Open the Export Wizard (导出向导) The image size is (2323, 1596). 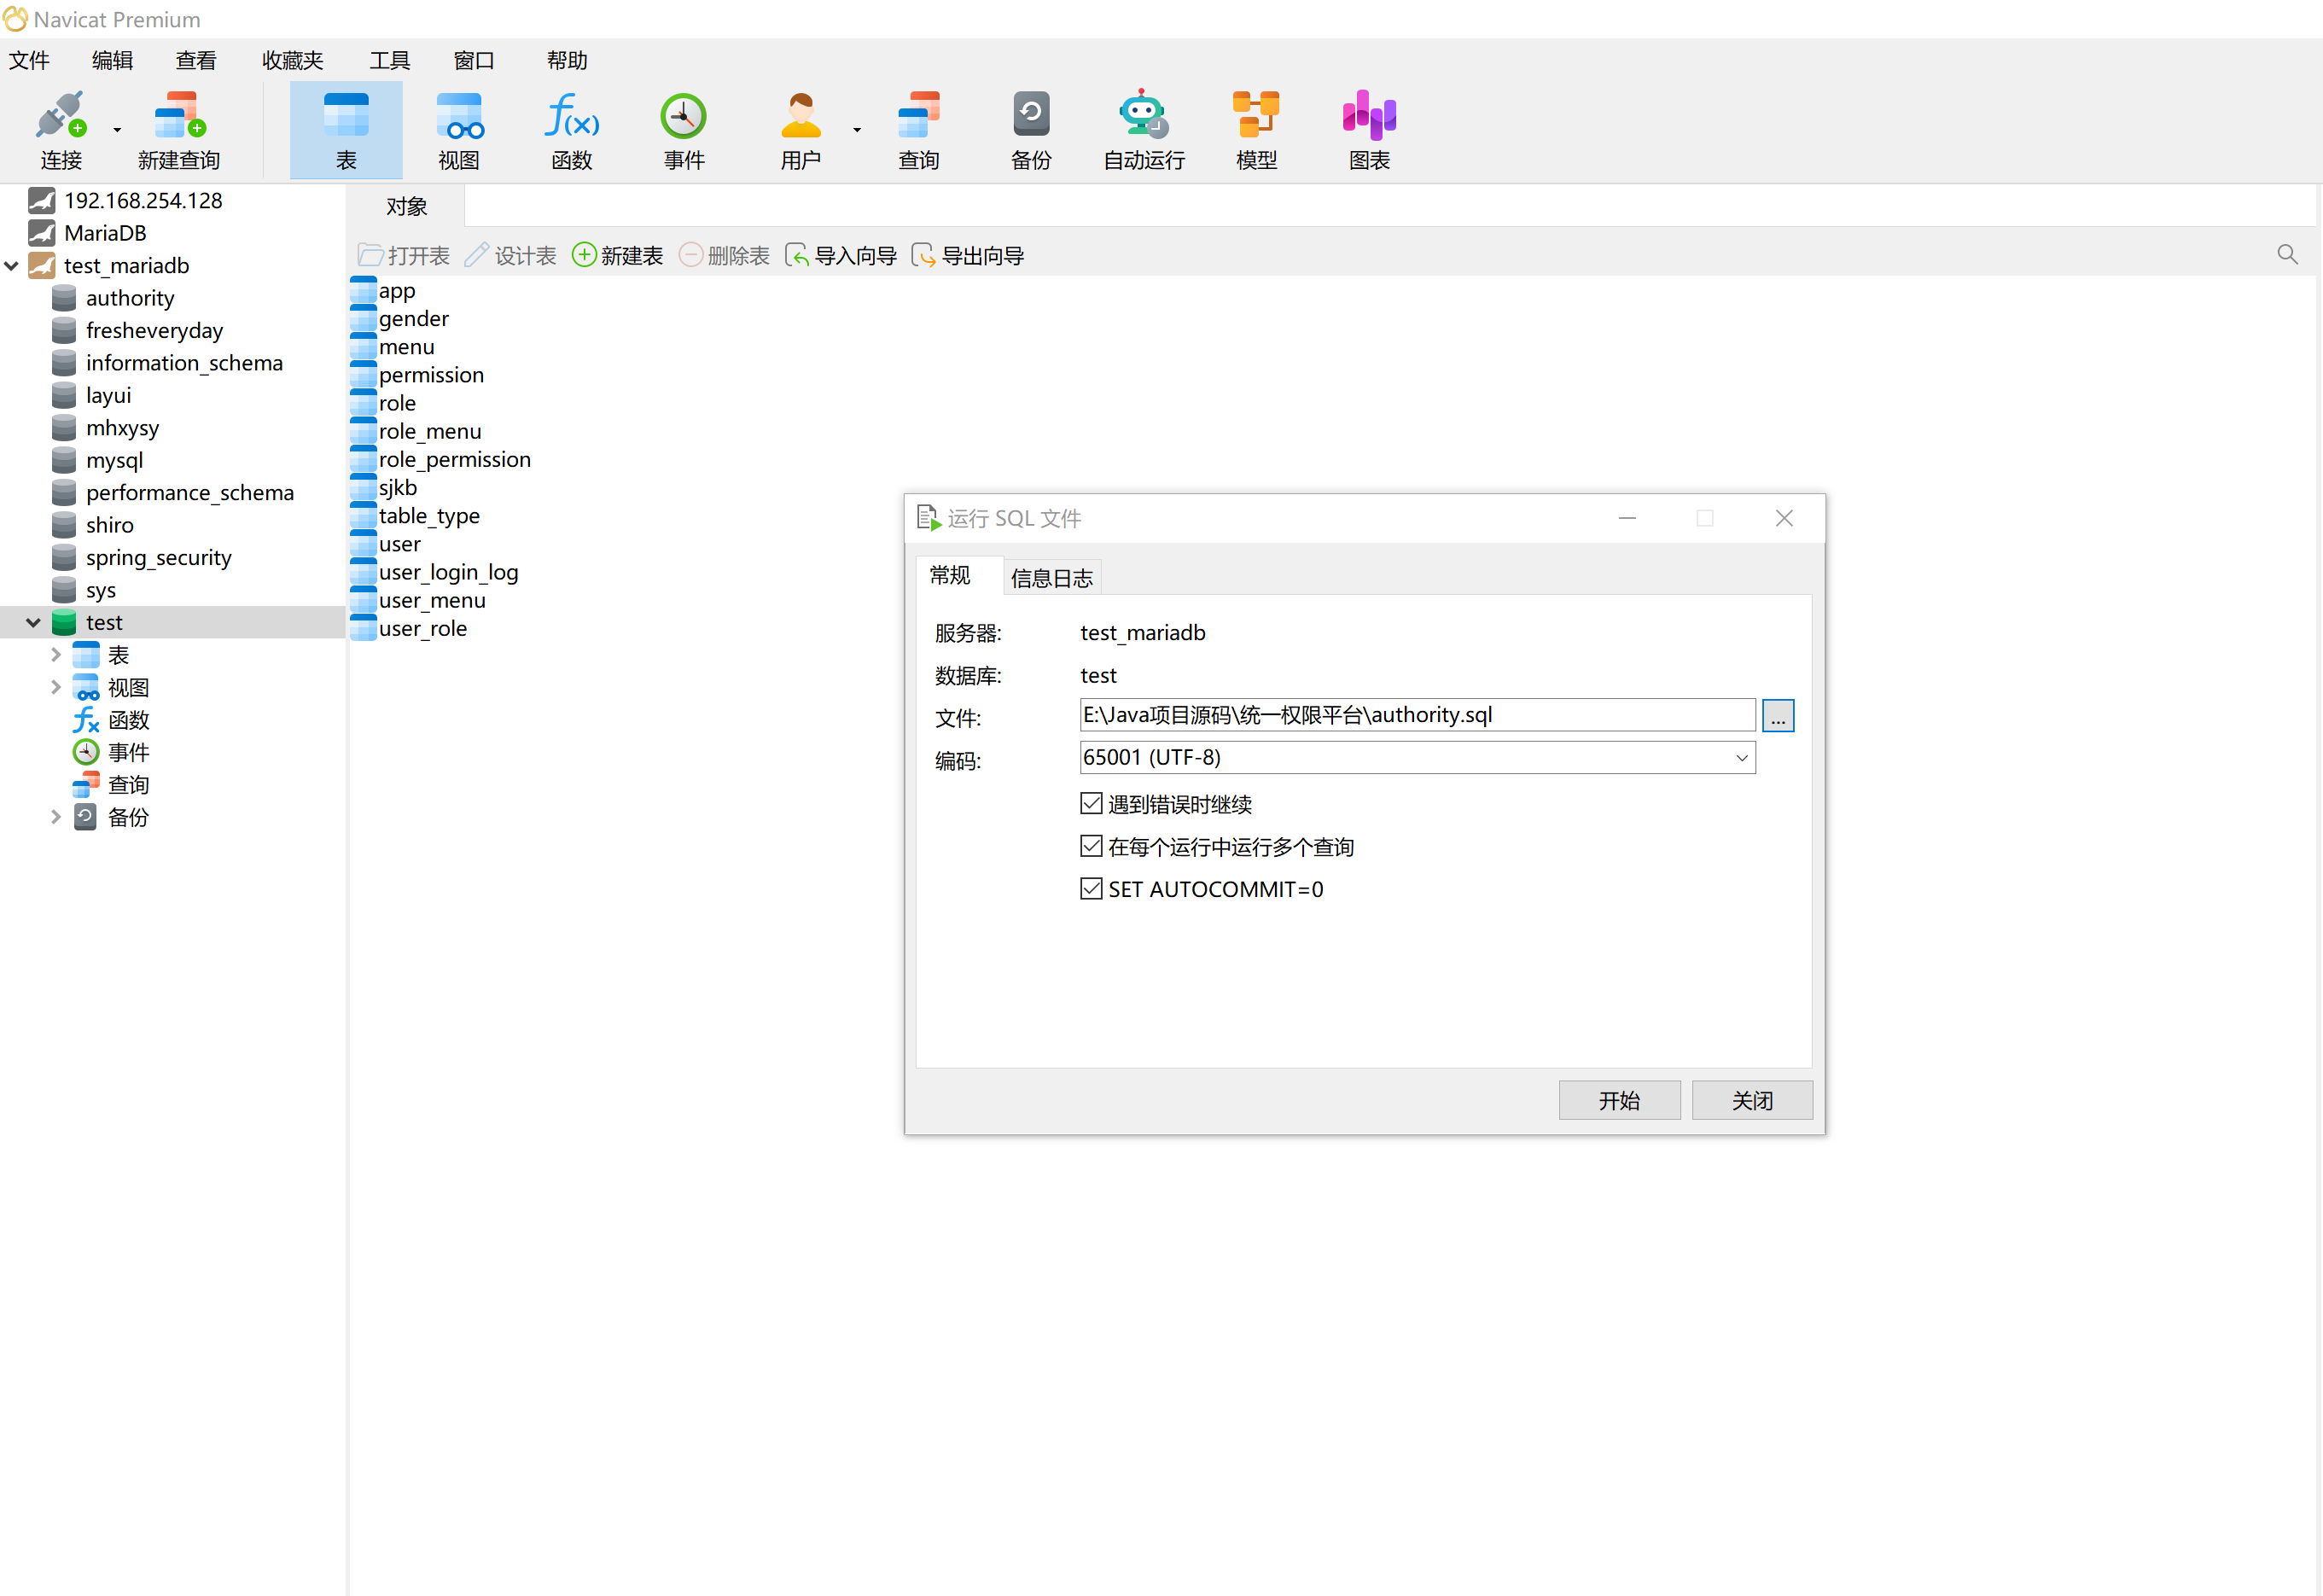tap(967, 256)
